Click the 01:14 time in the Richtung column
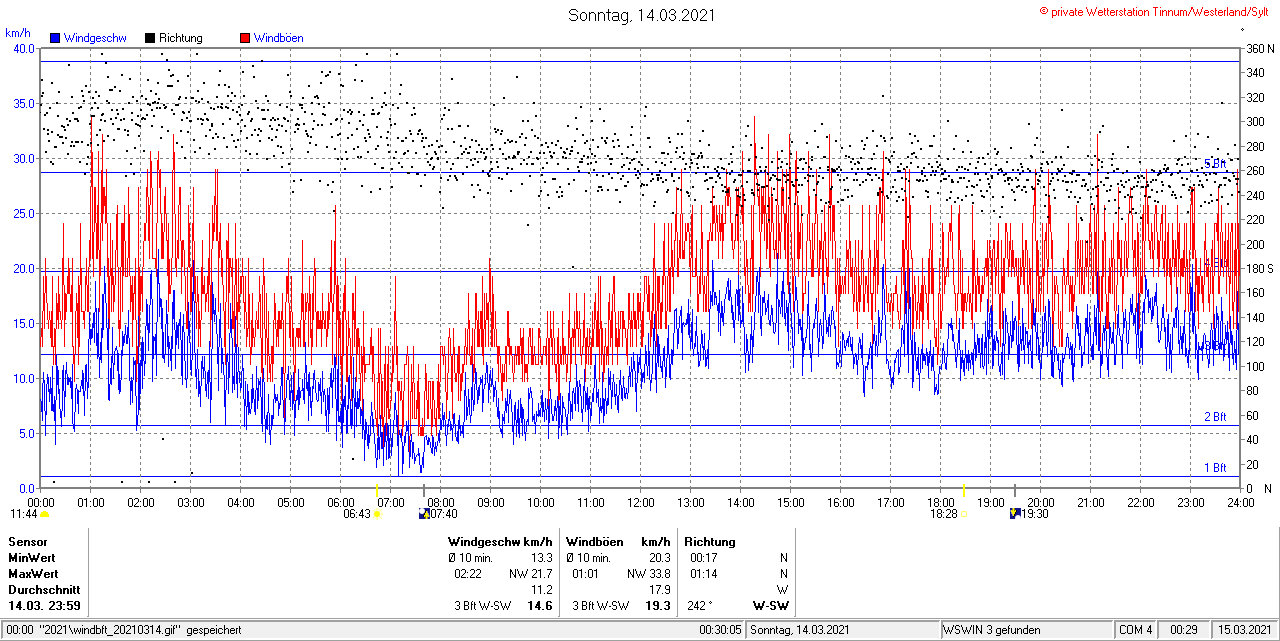 [705, 574]
